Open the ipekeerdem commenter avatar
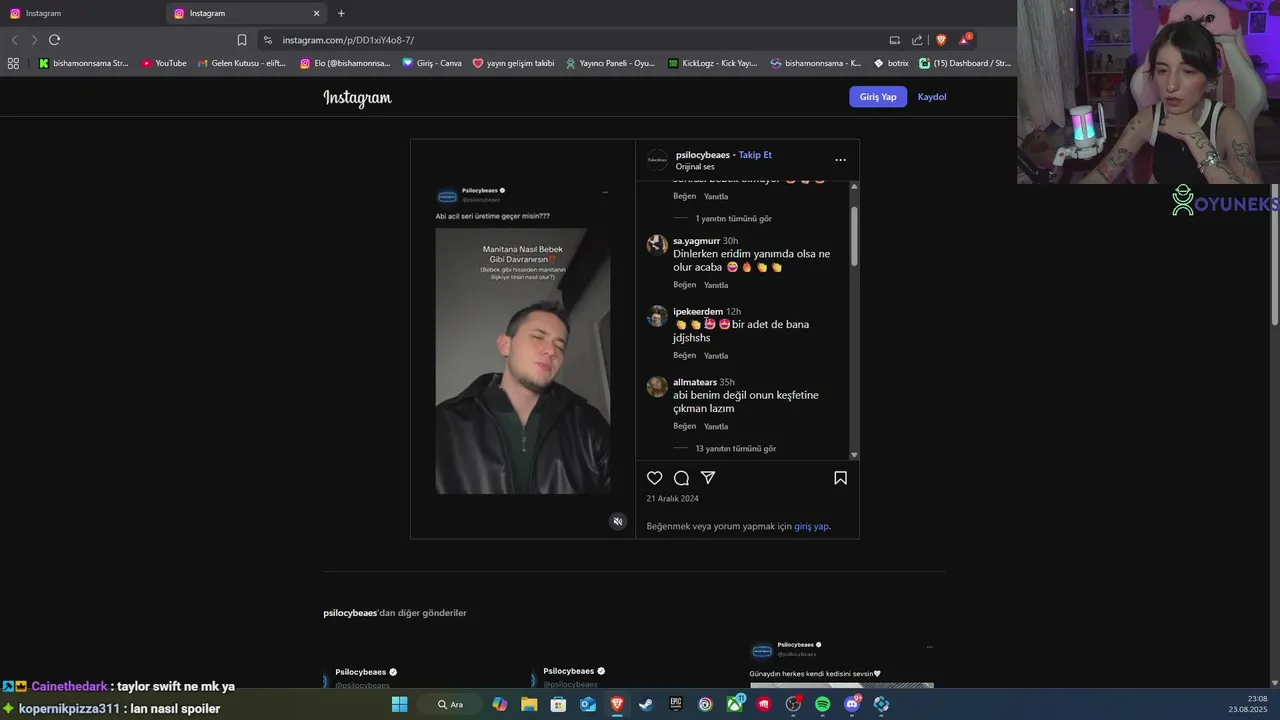The width and height of the screenshot is (1280, 720). [657, 316]
